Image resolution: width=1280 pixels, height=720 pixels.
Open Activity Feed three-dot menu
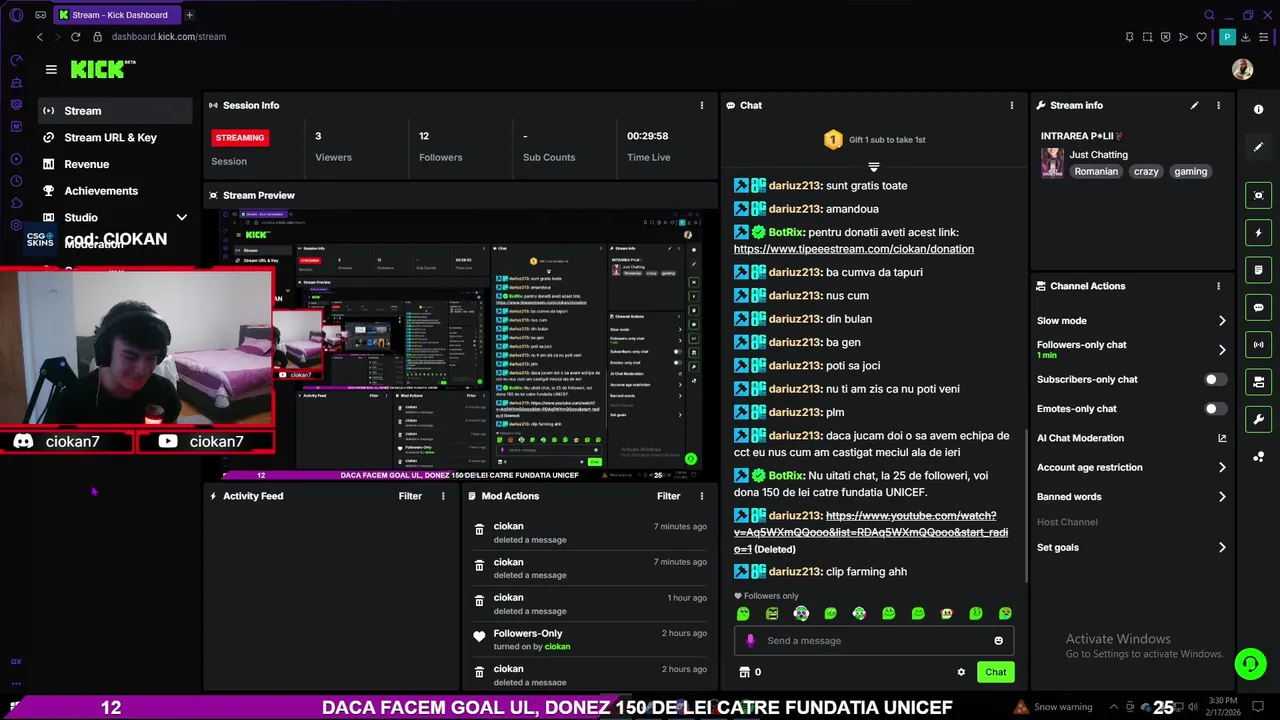coord(443,496)
